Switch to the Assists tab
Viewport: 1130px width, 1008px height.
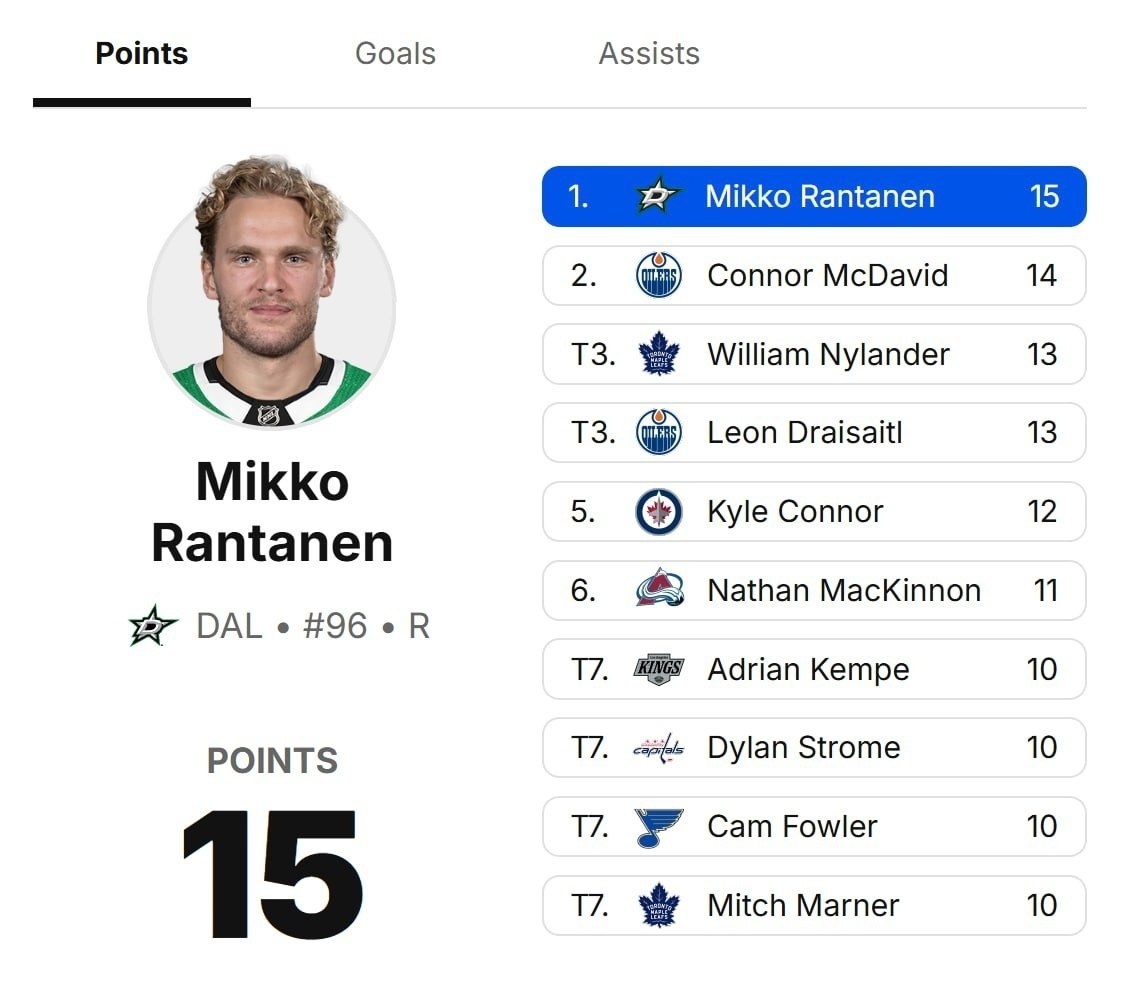click(x=649, y=54)
